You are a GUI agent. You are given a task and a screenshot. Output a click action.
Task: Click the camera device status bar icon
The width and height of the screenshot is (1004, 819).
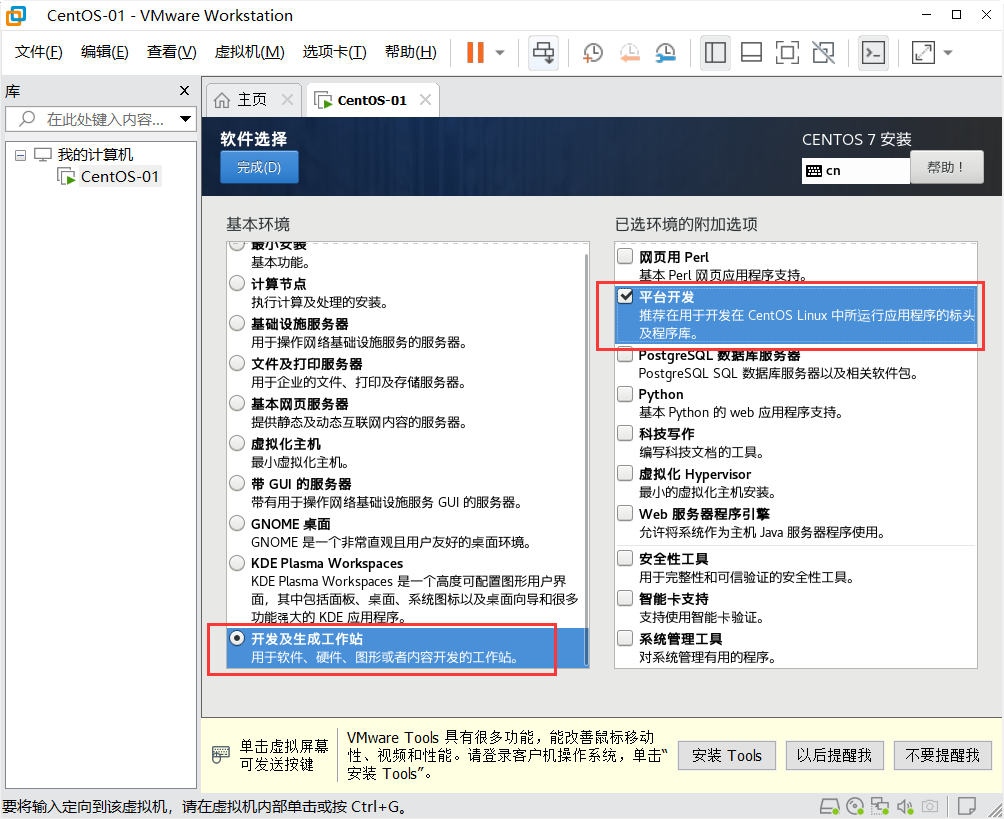click(930, 806)
